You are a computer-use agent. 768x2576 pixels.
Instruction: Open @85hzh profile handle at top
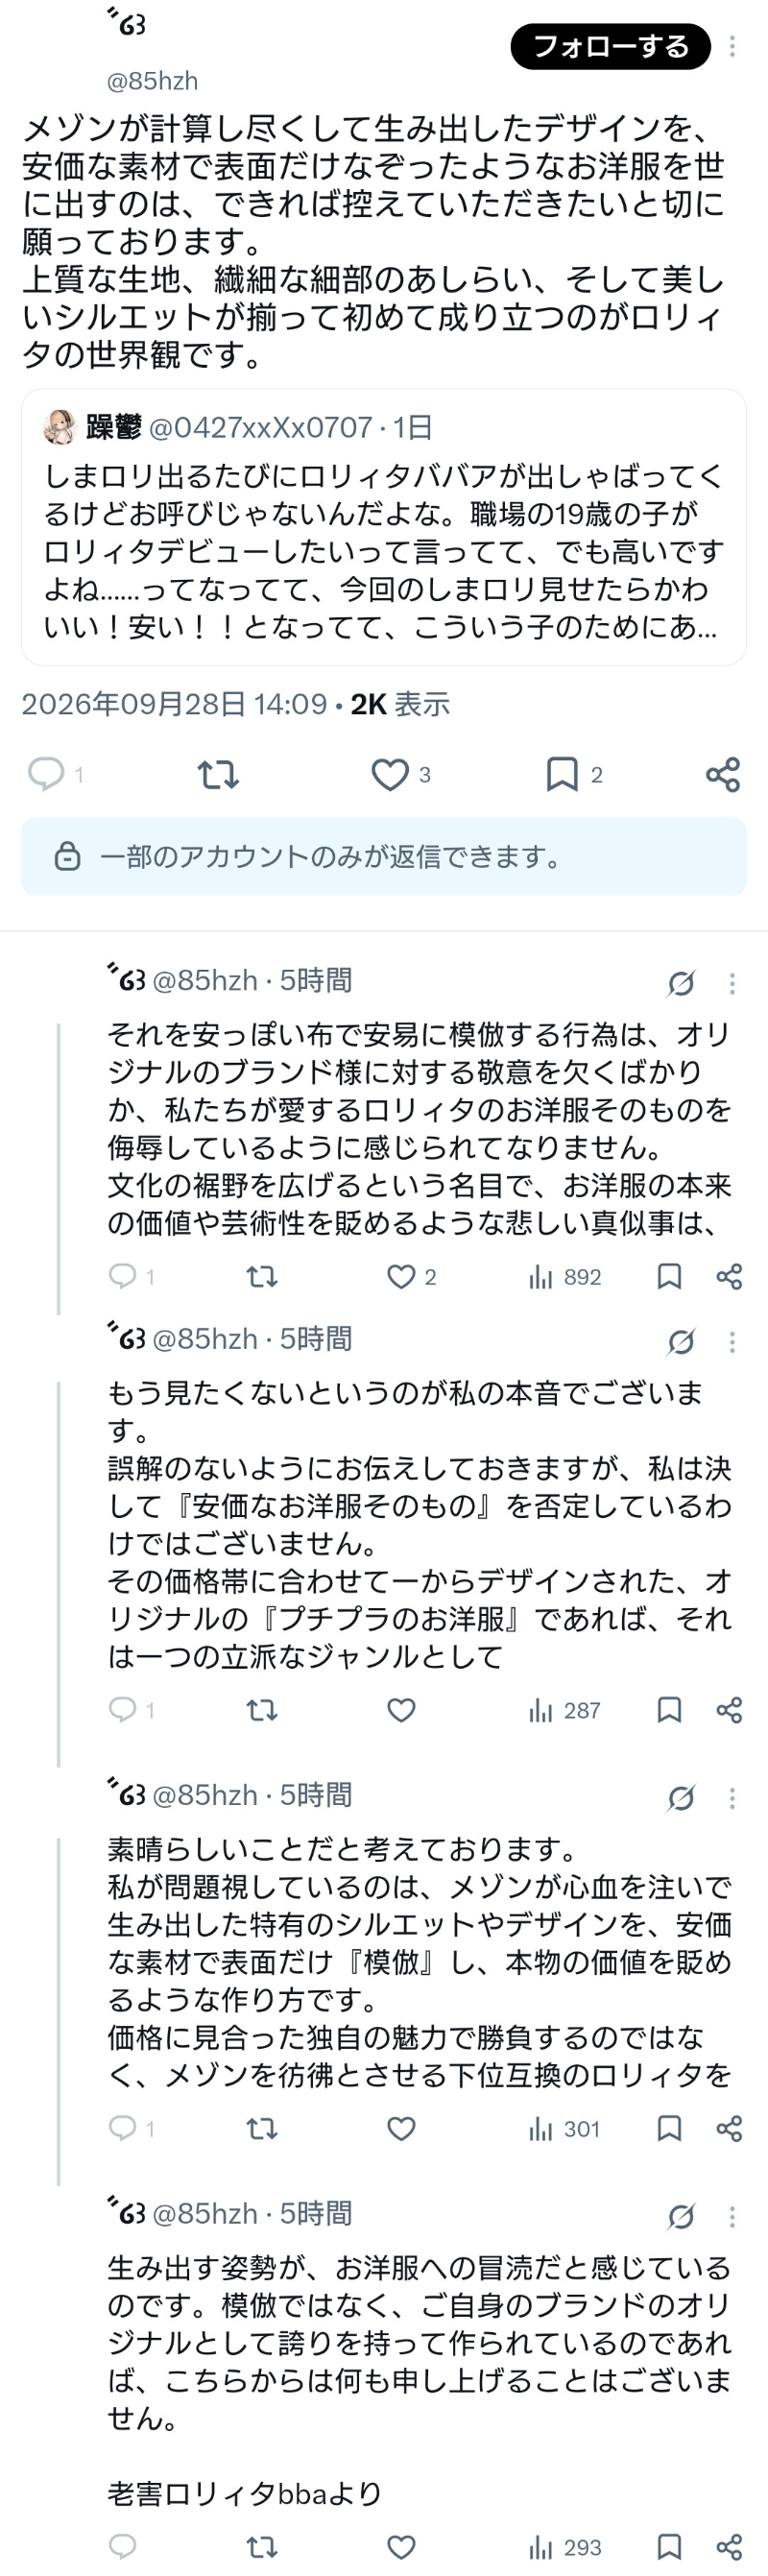tap(152, 81)
